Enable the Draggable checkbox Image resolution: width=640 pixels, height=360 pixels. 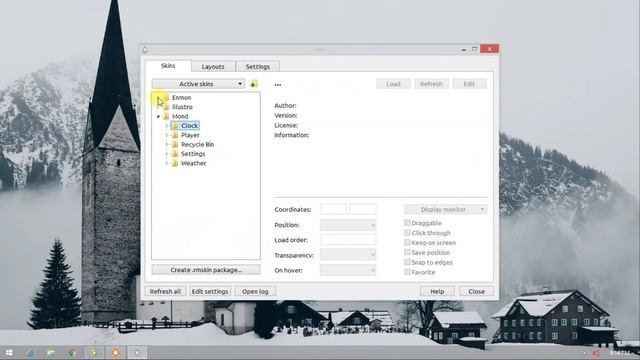tap(407, 223)
